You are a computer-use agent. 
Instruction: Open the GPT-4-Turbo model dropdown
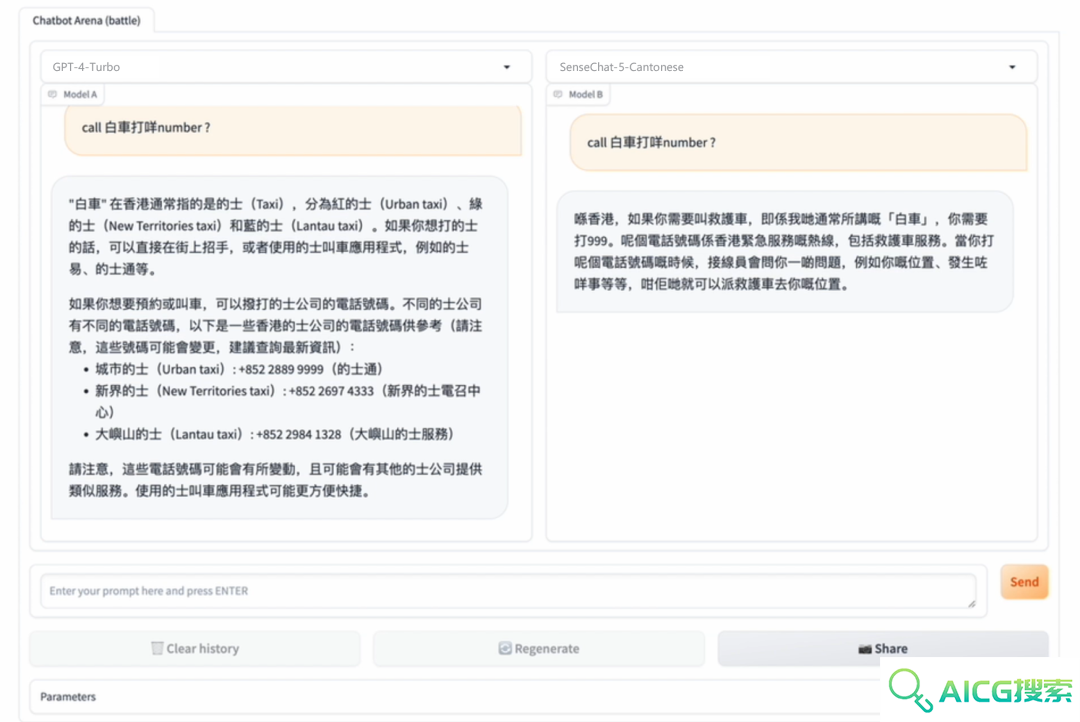[x=286, y=67]
